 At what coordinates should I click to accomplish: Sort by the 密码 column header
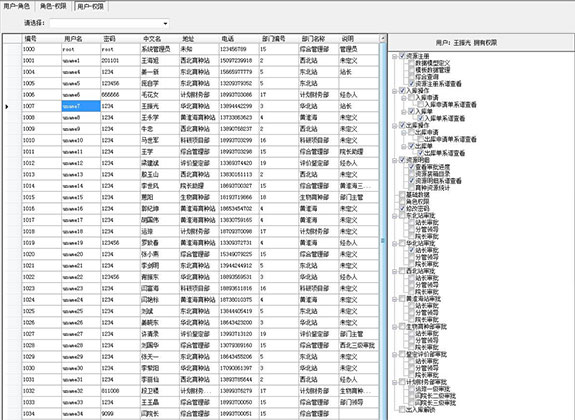(x=120, y=39)
